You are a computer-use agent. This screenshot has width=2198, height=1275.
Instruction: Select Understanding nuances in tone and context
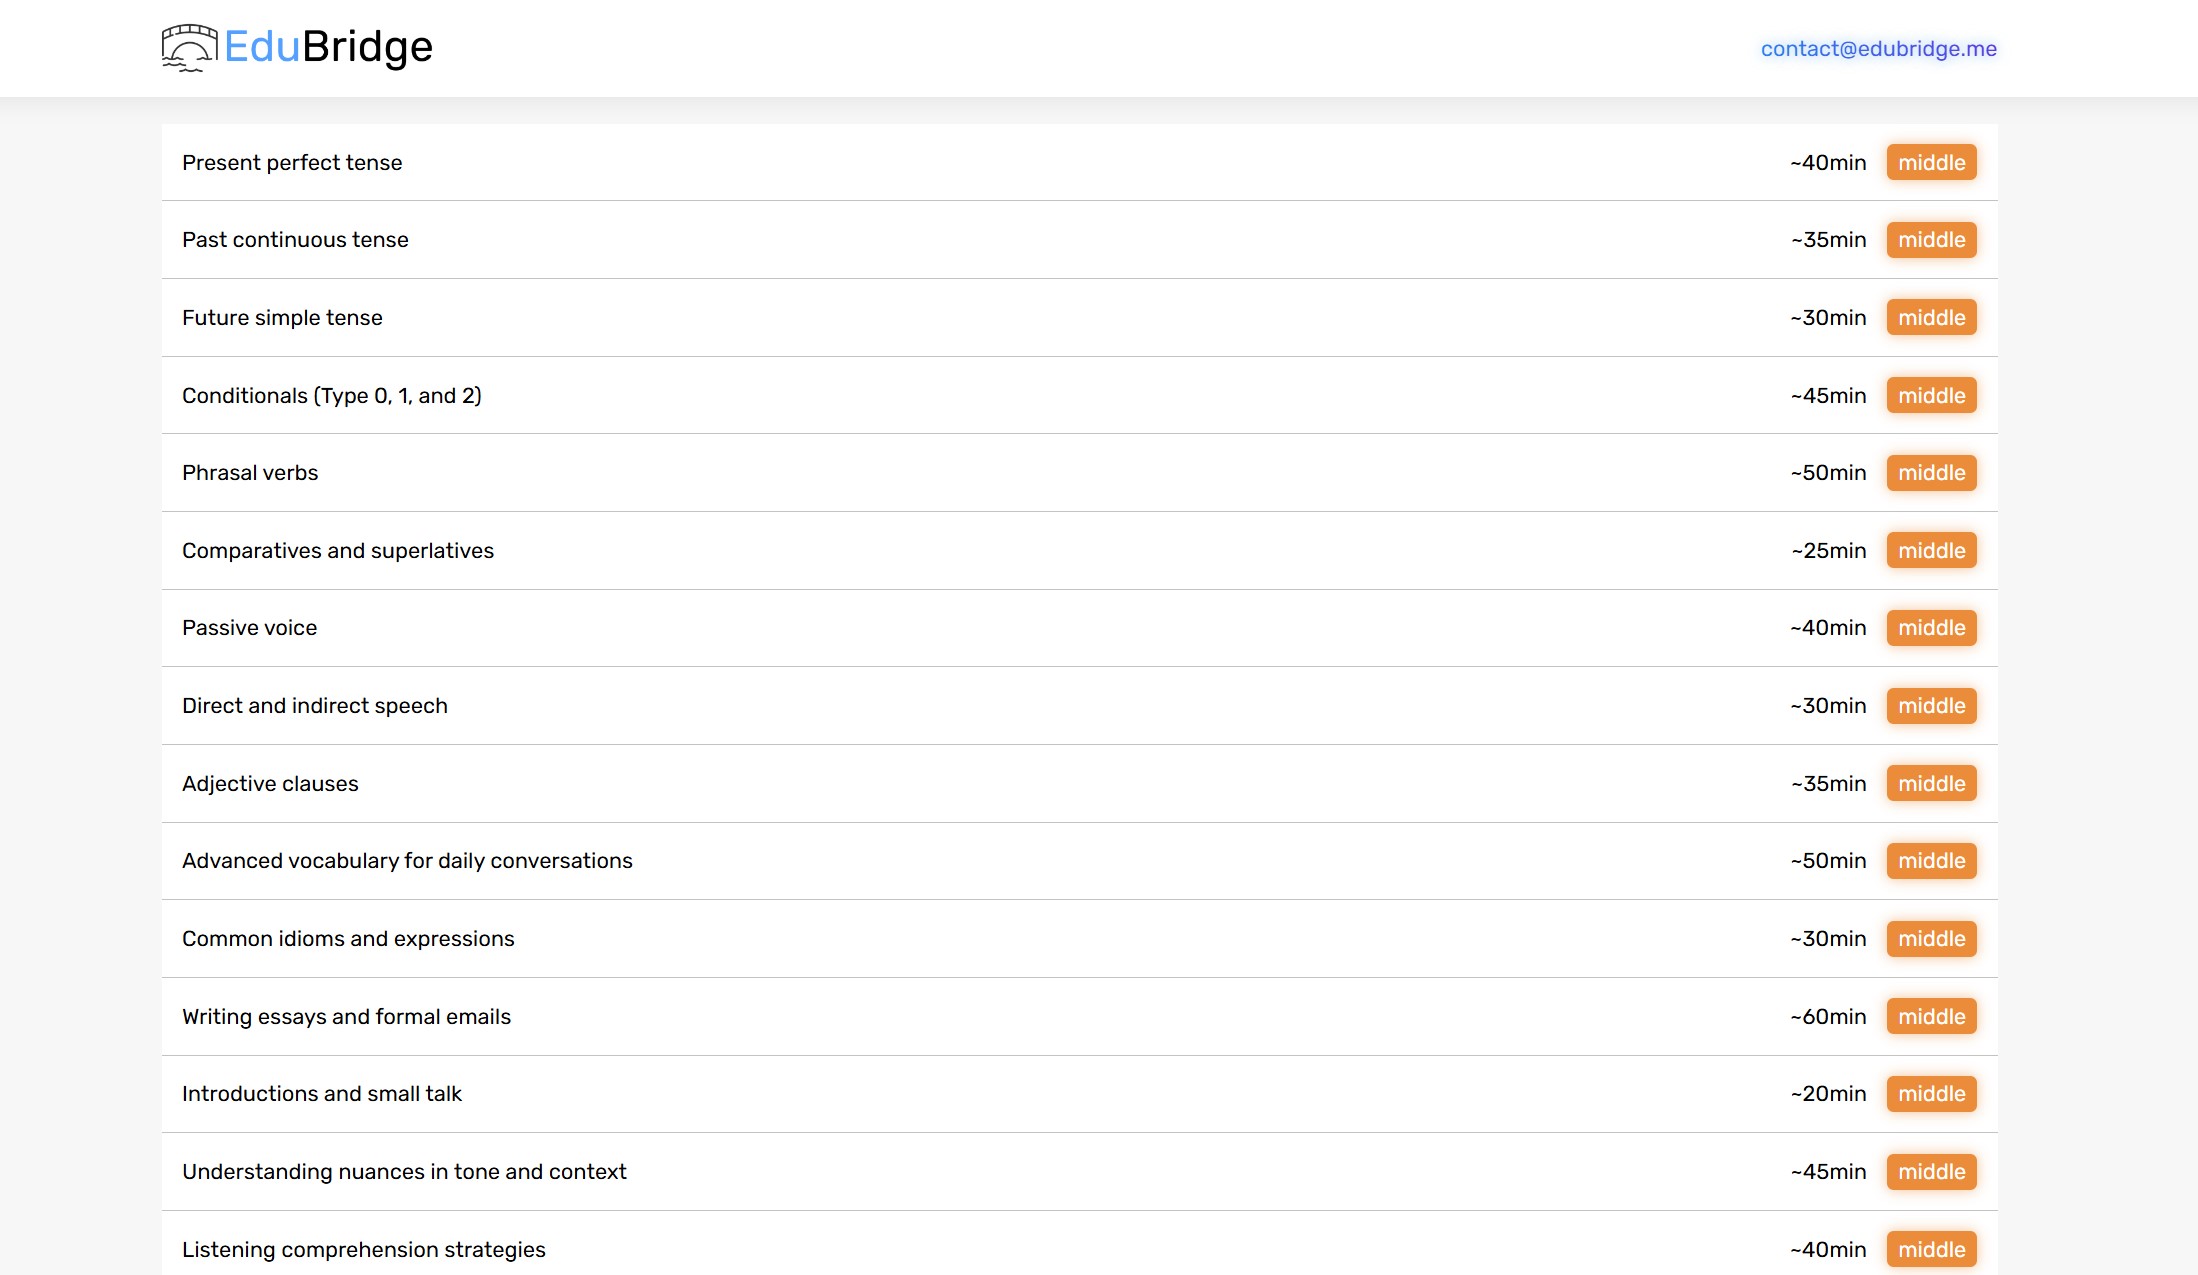tap(404, 1172)
